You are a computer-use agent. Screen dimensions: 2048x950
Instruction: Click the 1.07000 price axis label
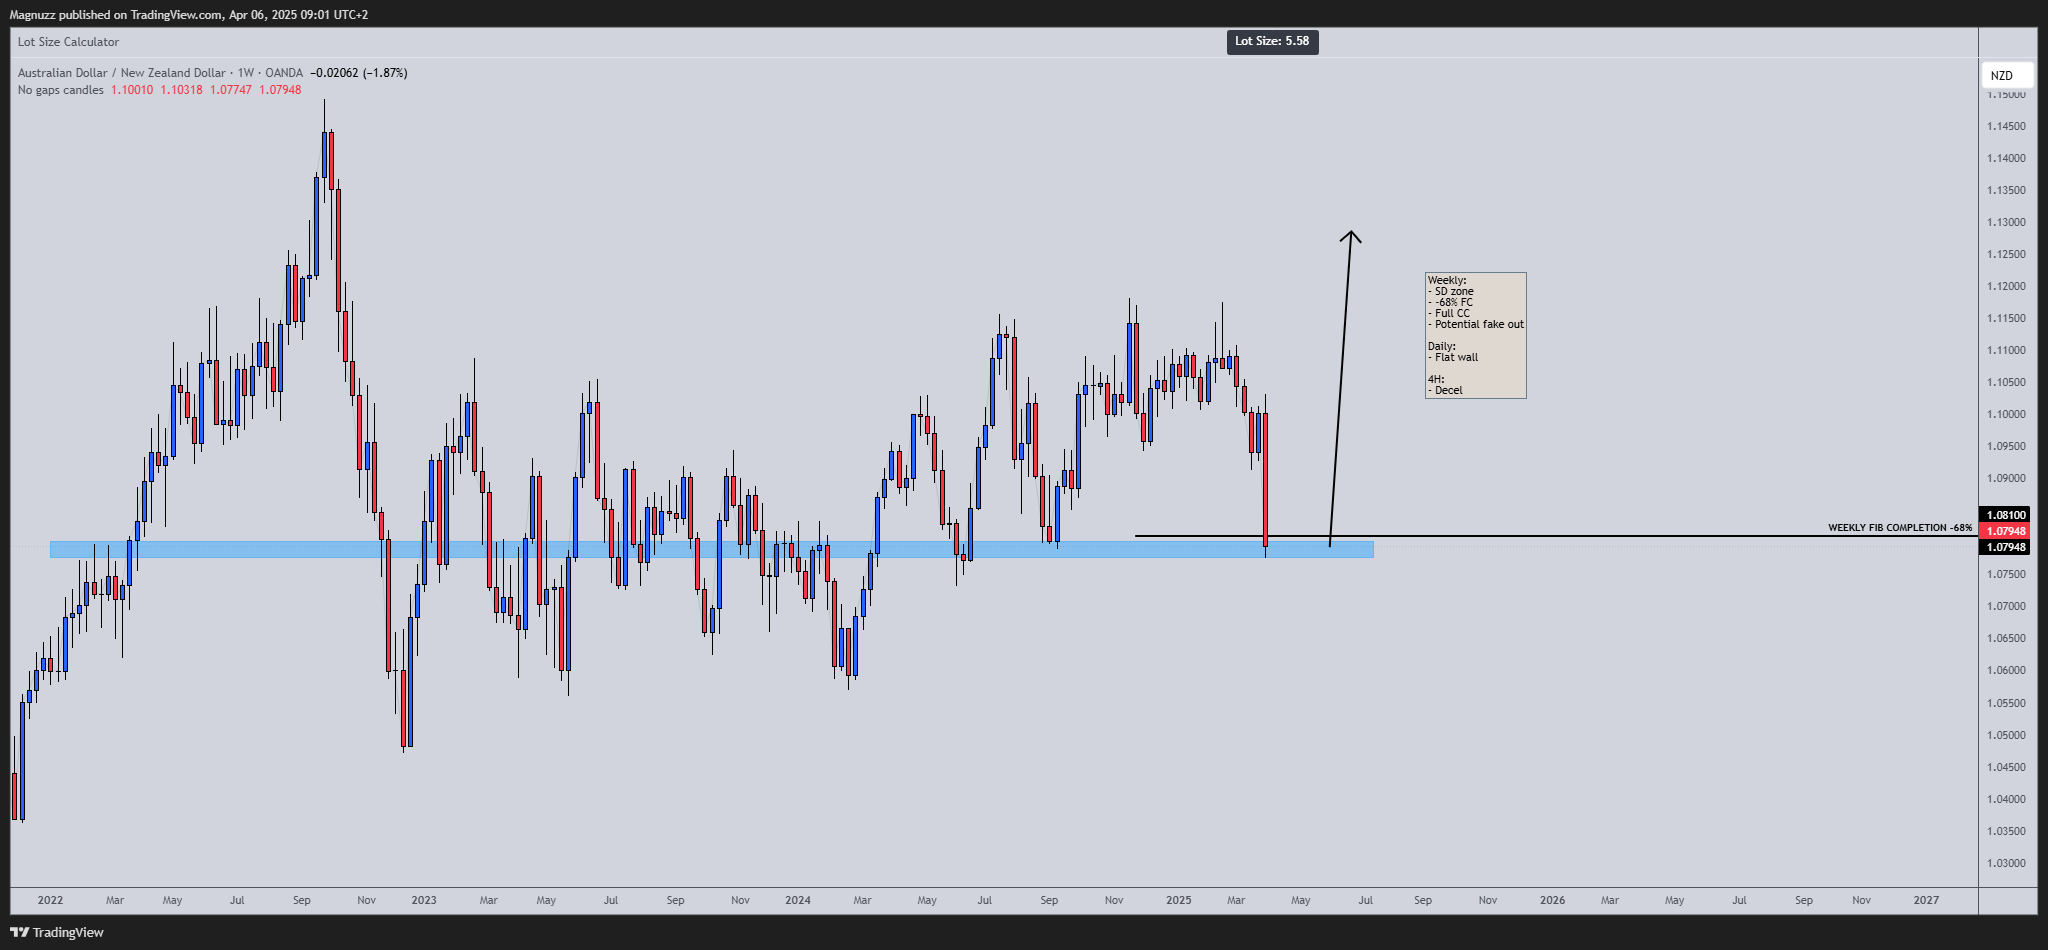click(x=2006, y=606)
